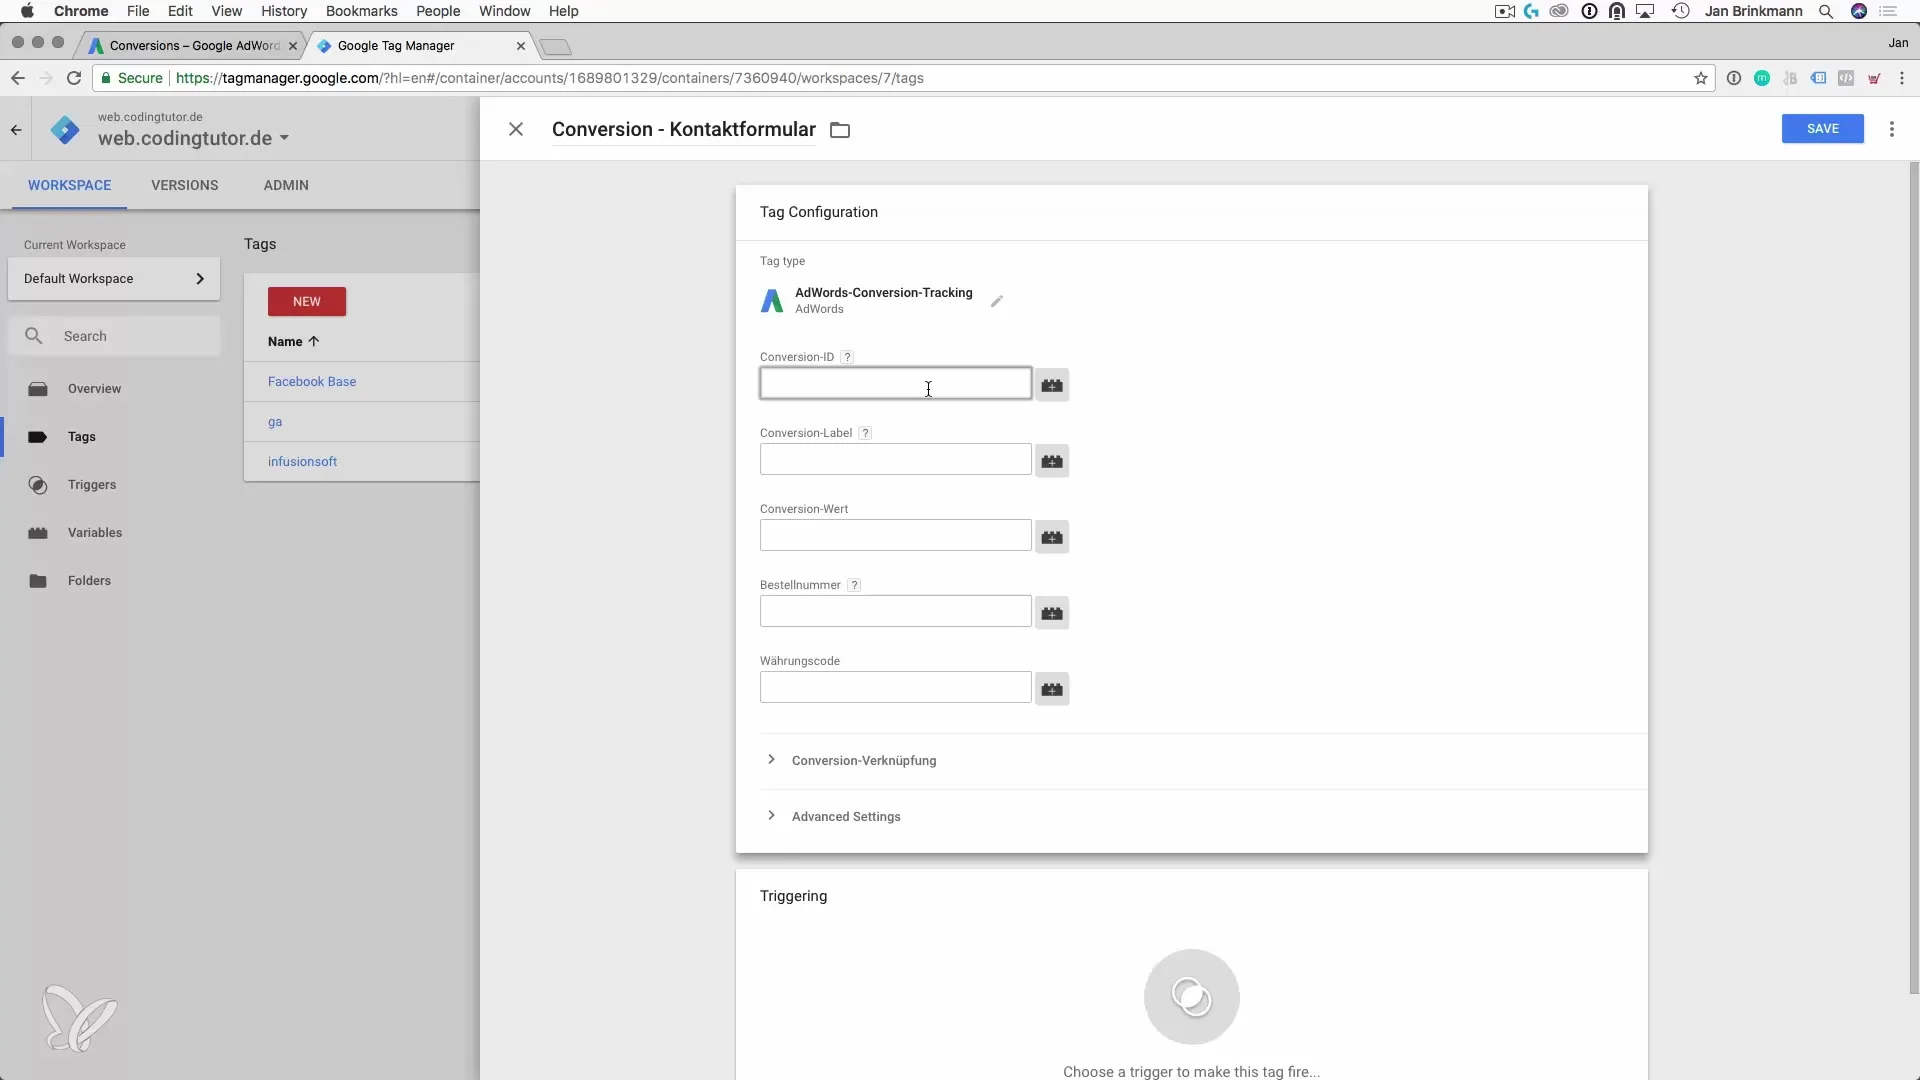This screenshot has height=1080, width=1920.
Task: Sort tags by Name column
Action: tap(293, 342)
